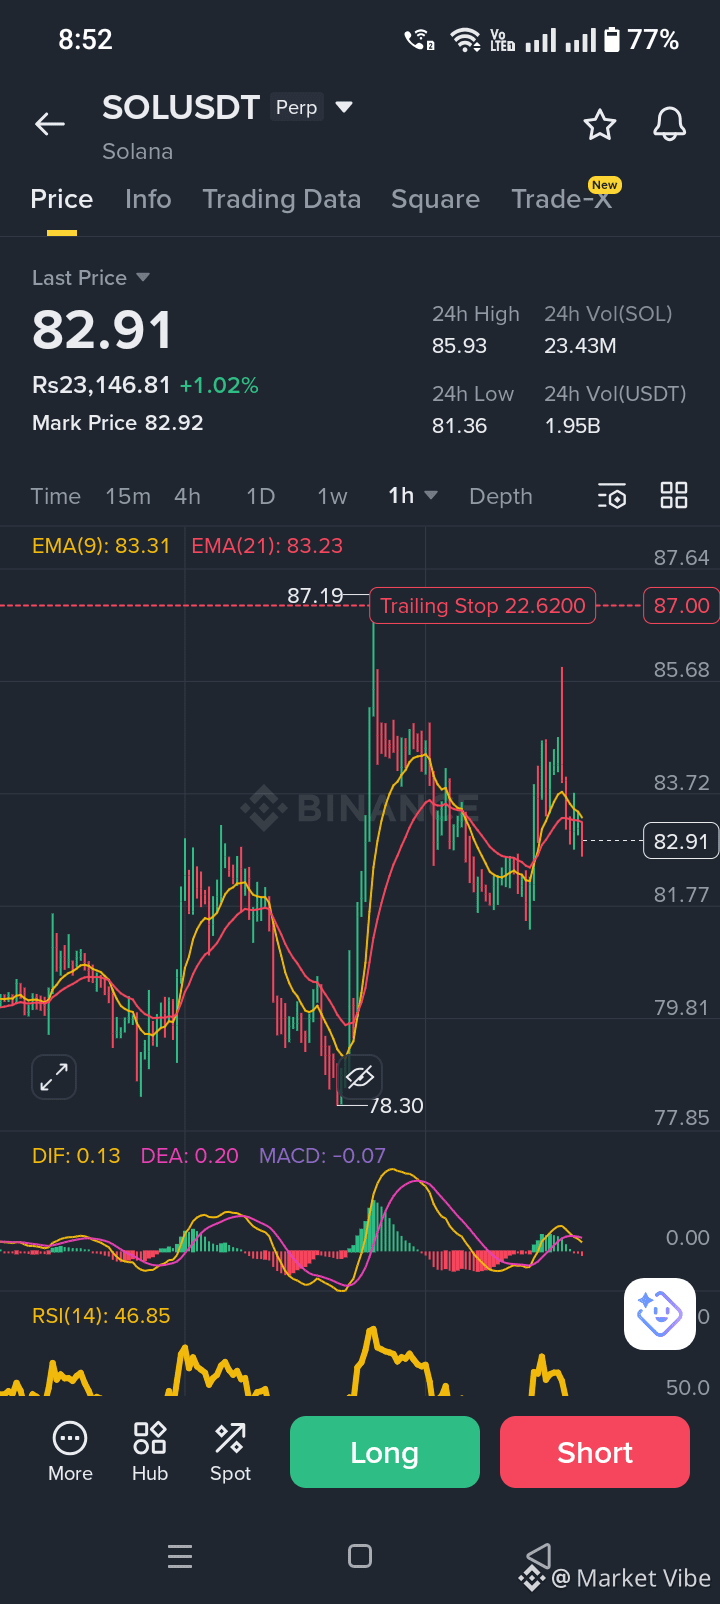The width and height of the screenshot is (720, 1604).
Task: Tap the Perp contract type badge
Action: click(296, 107)
